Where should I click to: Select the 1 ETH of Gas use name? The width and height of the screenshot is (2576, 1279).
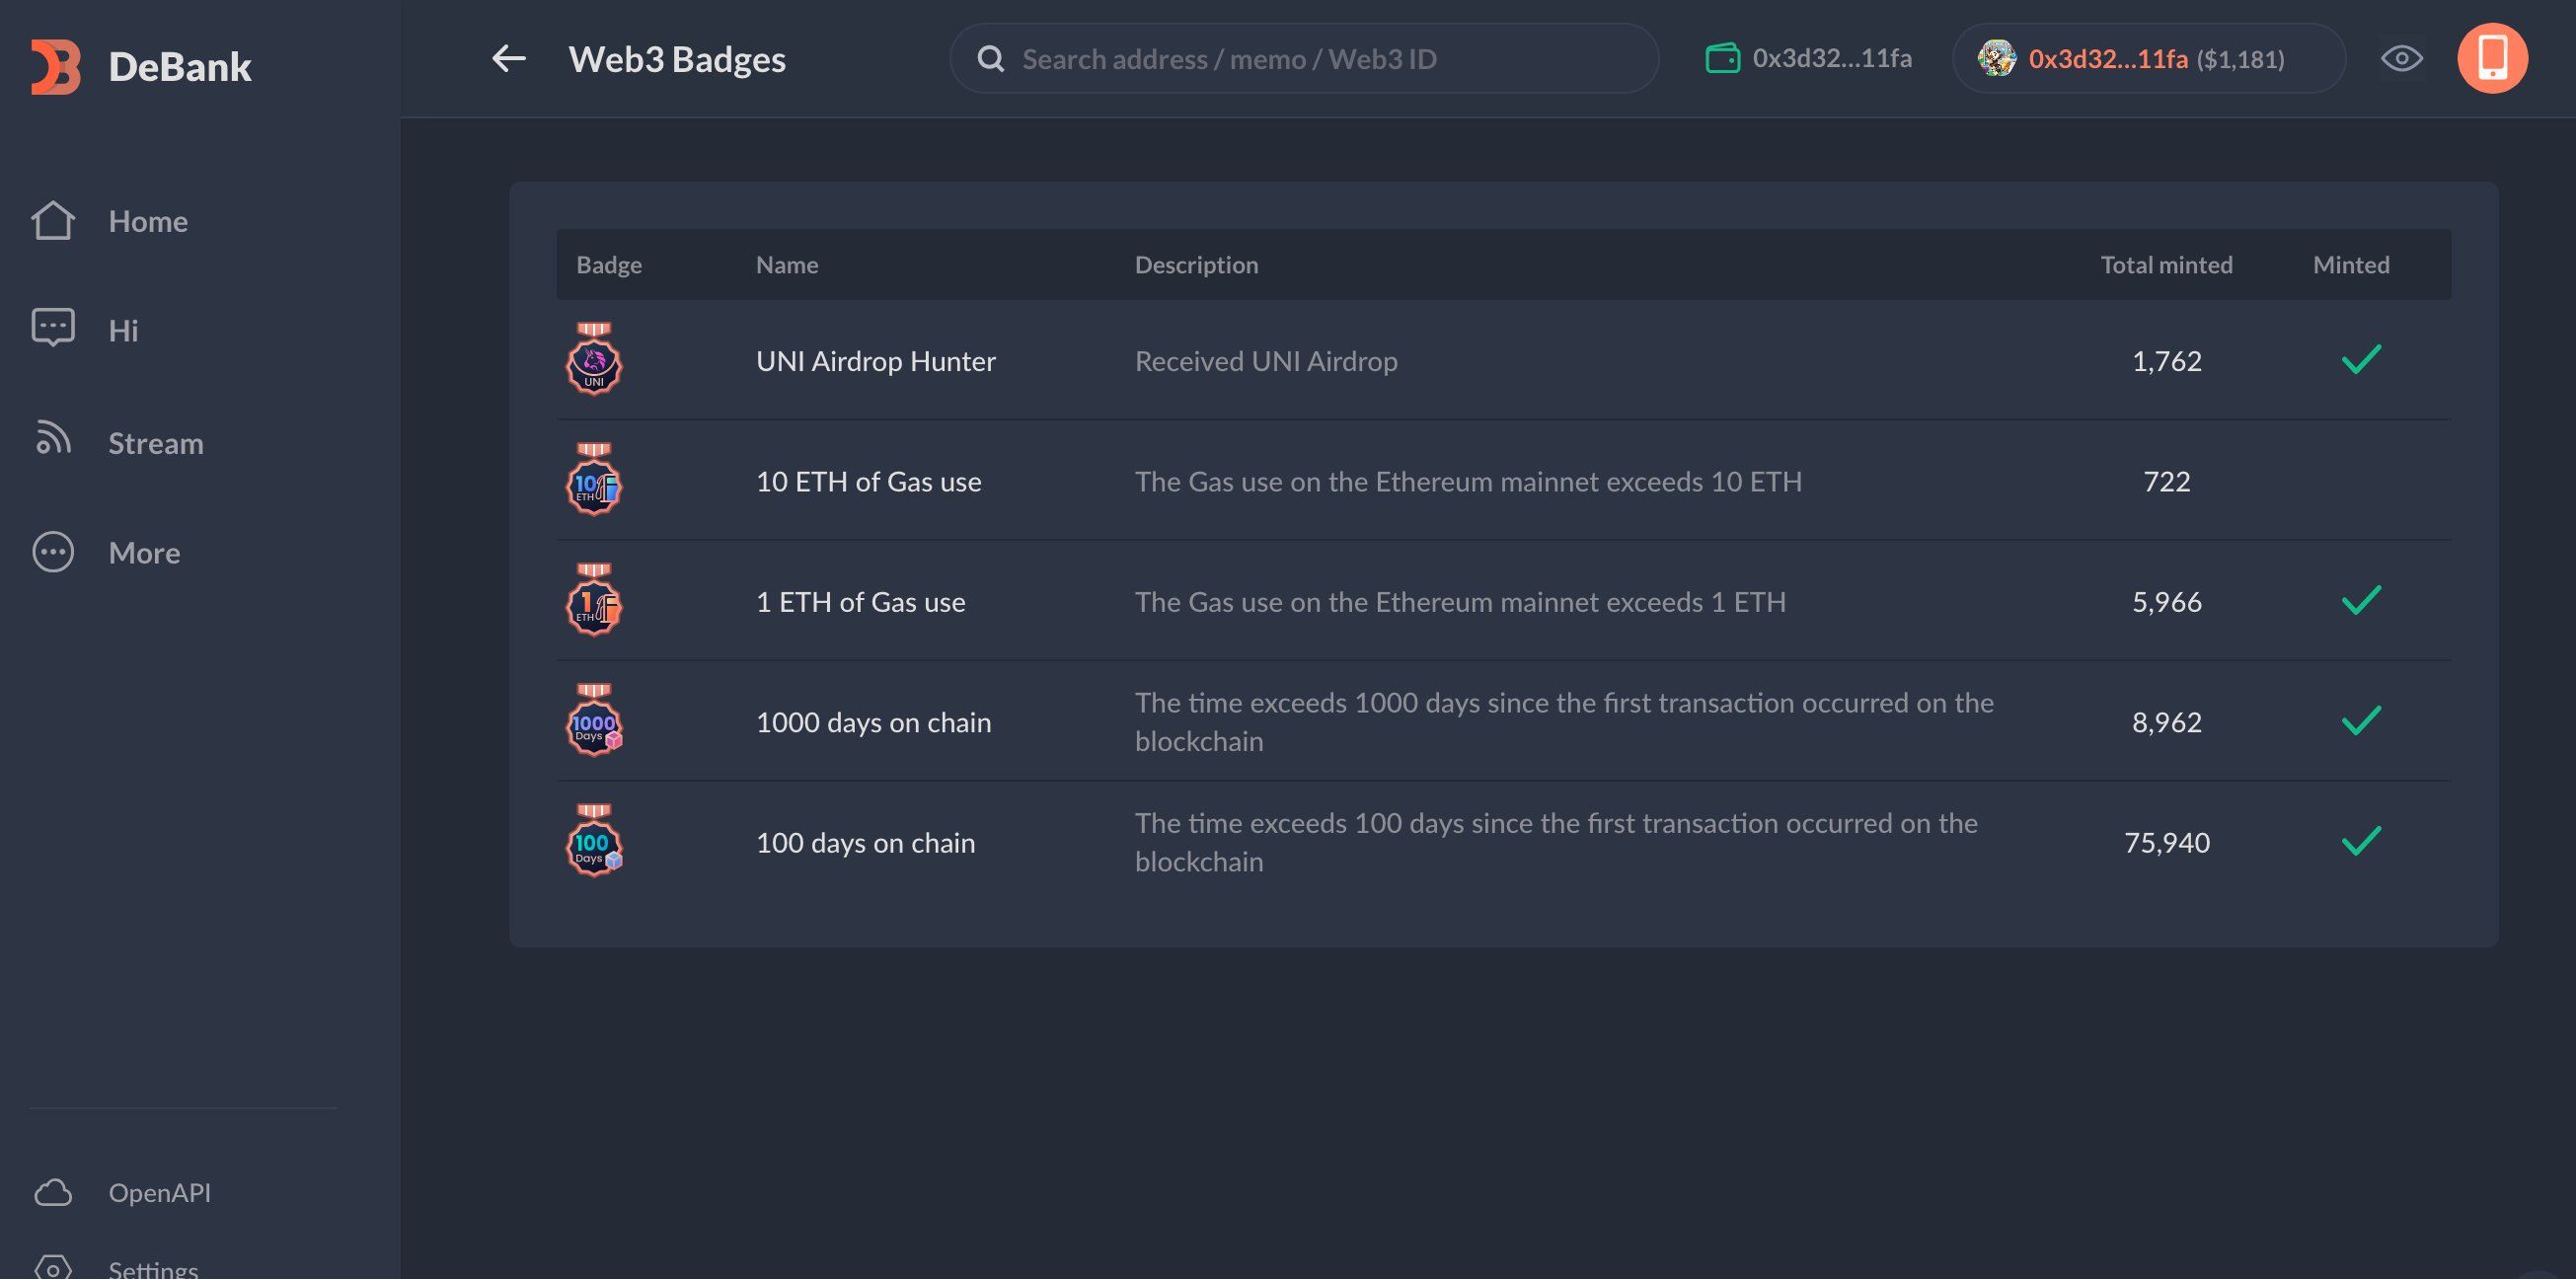[x=861, y=602]
